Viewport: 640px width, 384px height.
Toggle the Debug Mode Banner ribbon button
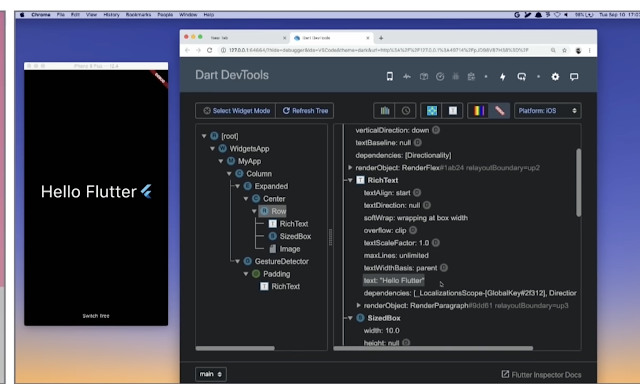point(500,111)
